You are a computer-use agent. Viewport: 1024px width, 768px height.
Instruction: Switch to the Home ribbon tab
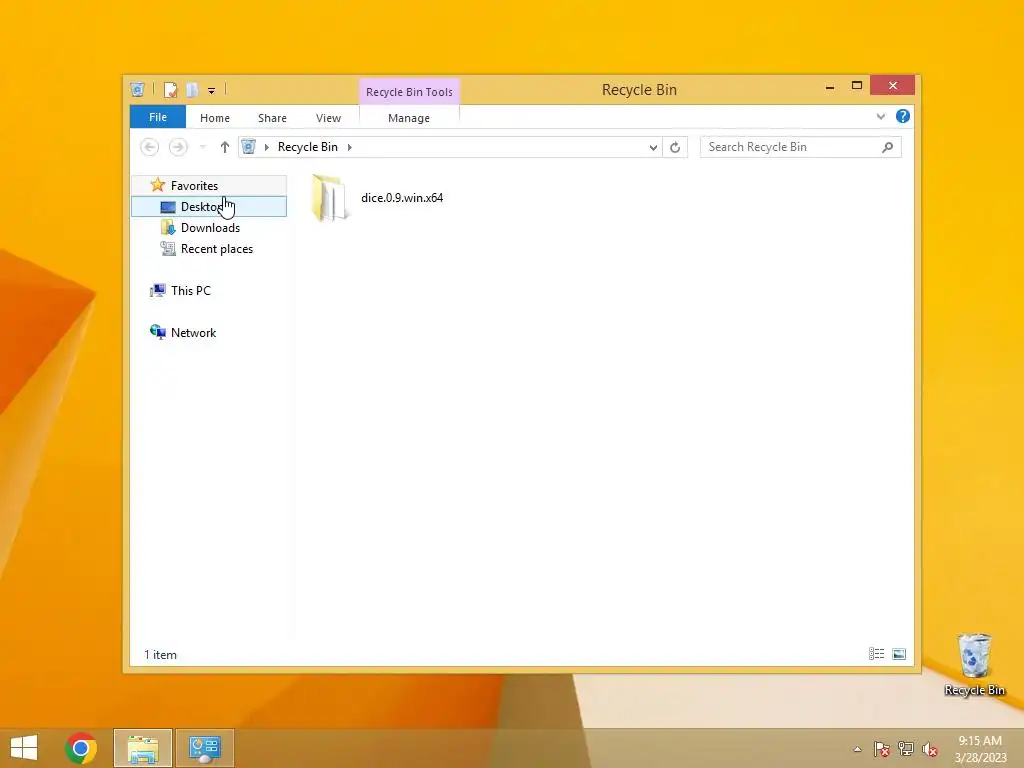tap(215, 118)
